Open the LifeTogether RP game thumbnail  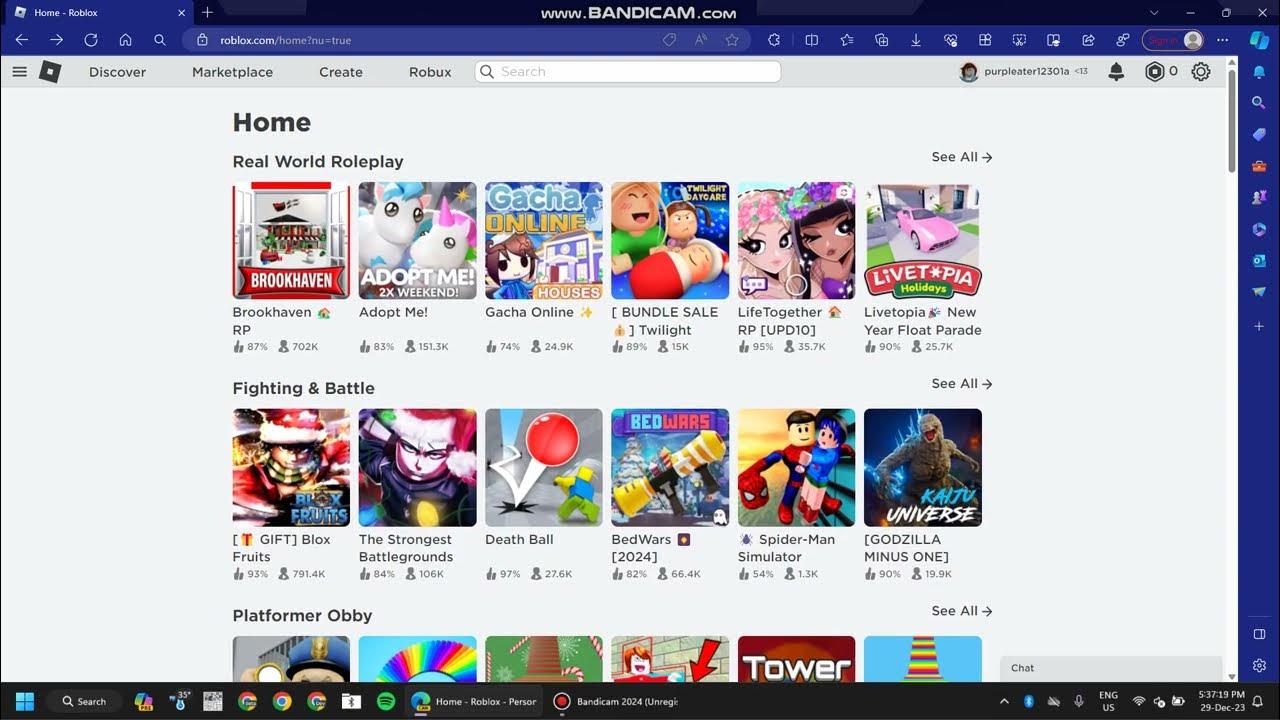pyautogui.click(x=796, y=240)
